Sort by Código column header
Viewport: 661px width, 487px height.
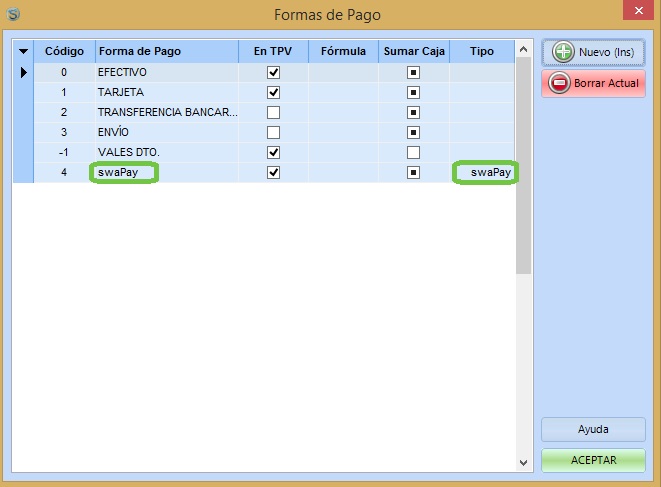point(64,51)
